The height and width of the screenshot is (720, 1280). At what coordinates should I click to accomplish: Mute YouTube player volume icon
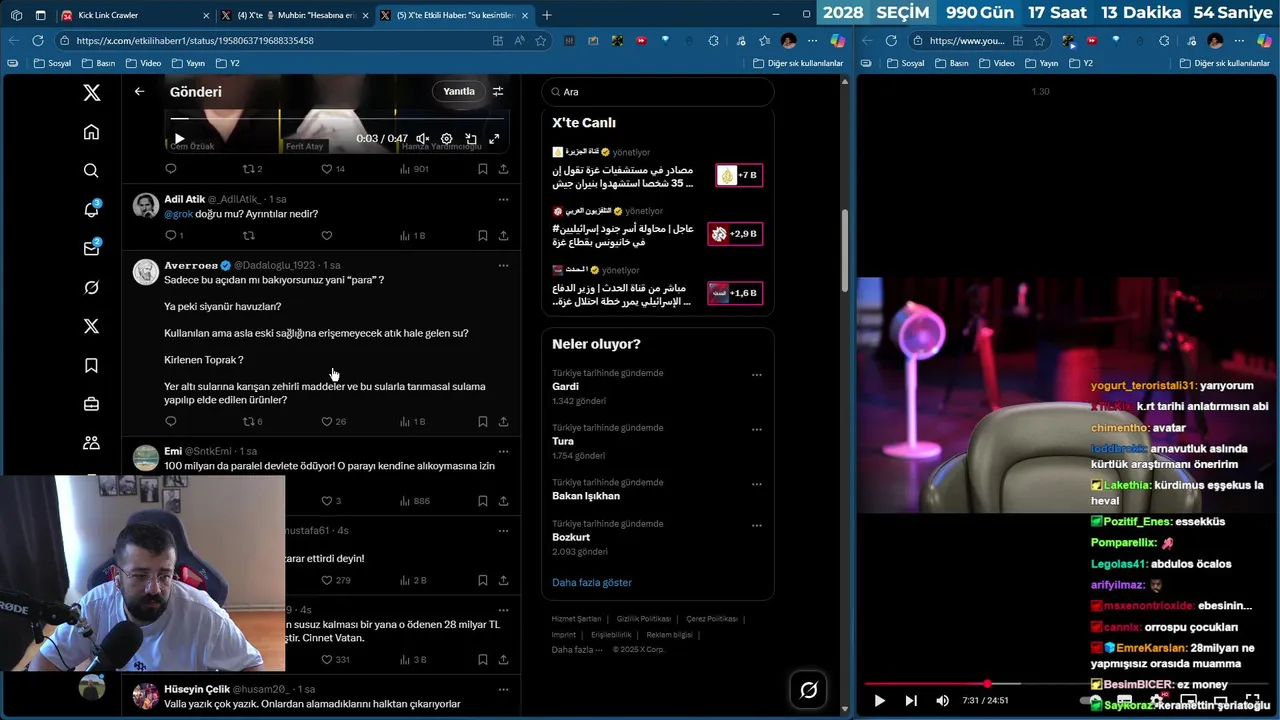(x=942, y=701)
